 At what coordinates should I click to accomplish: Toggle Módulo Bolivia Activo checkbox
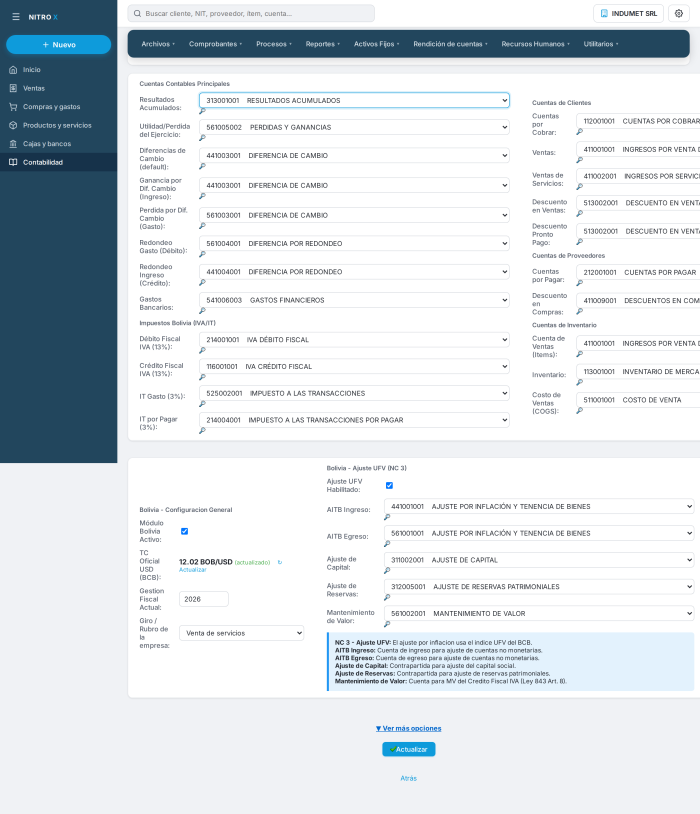coord(184,531)
